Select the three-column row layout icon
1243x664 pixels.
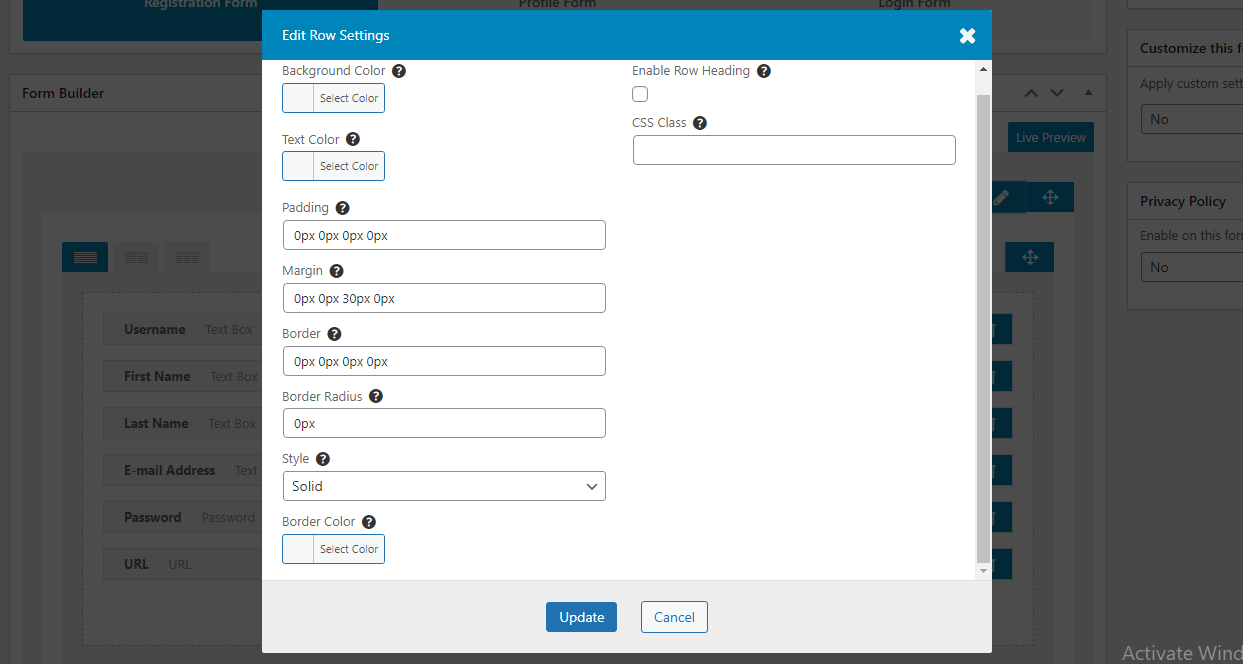pyautogui.click(x=186, y=257)
